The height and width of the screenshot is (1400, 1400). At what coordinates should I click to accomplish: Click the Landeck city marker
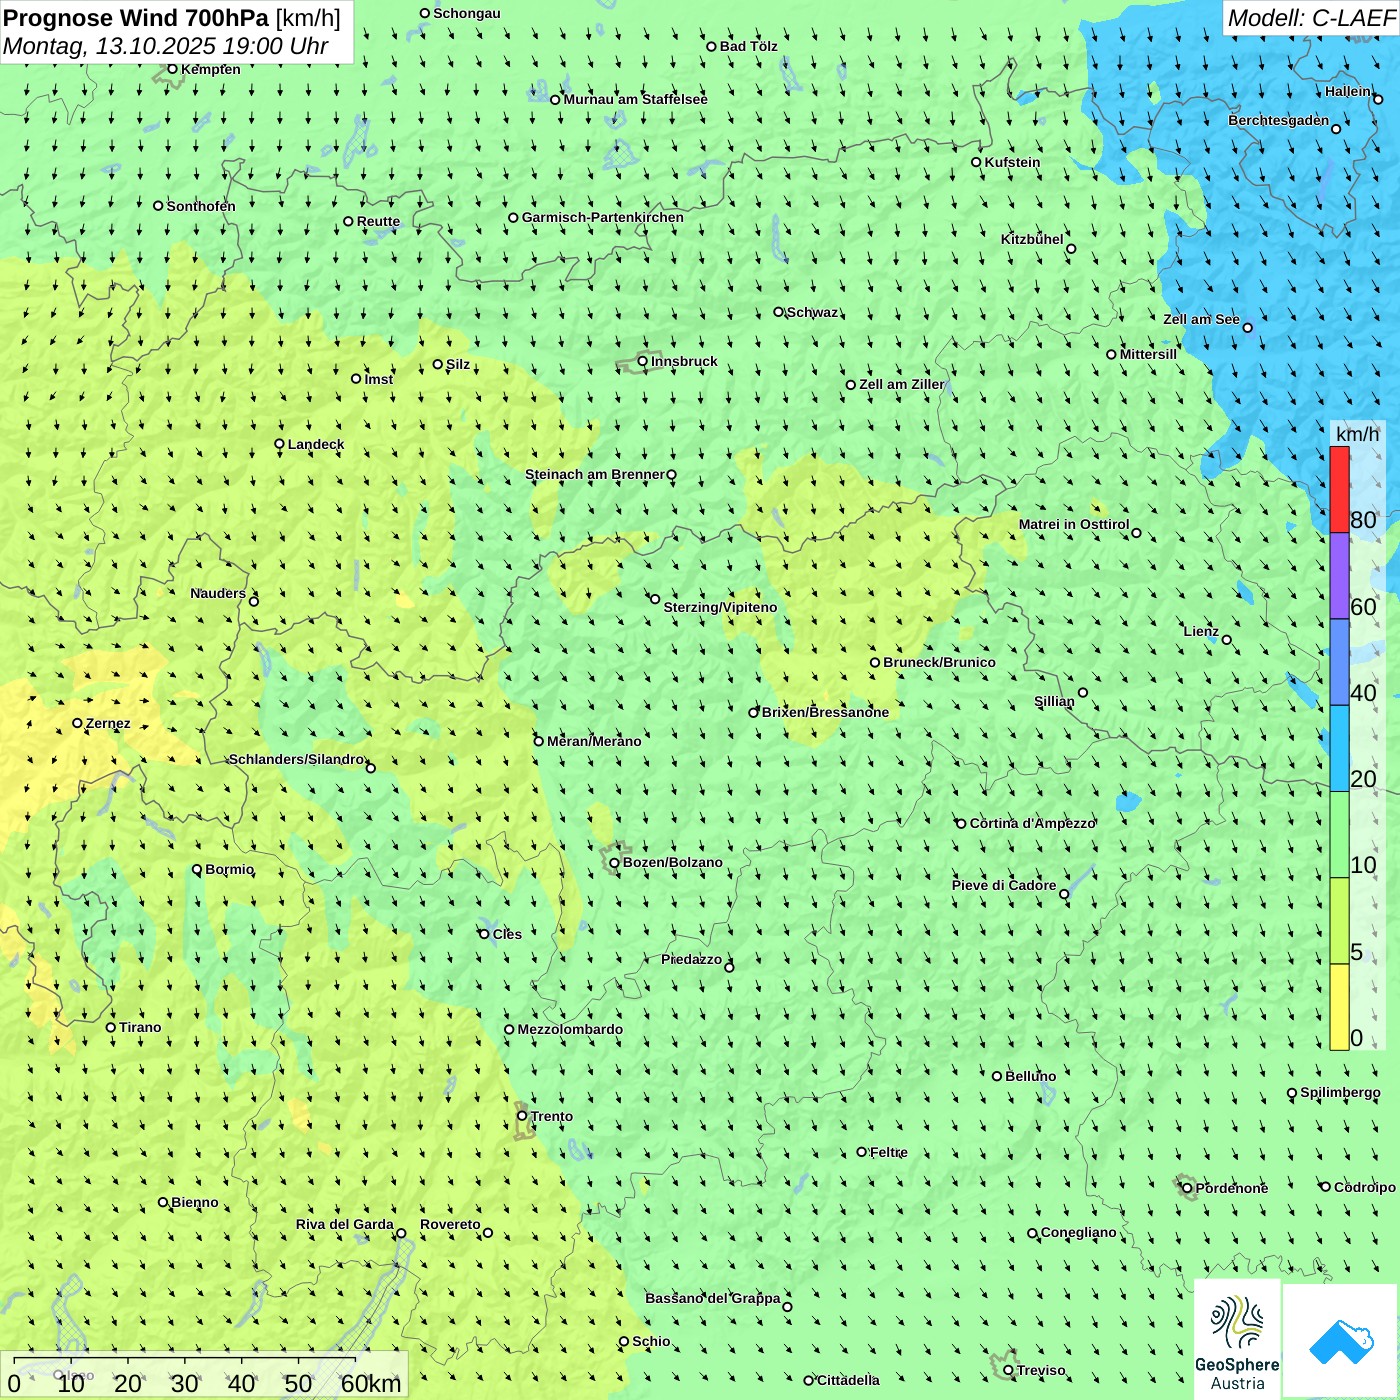click(x=280, y=444)
